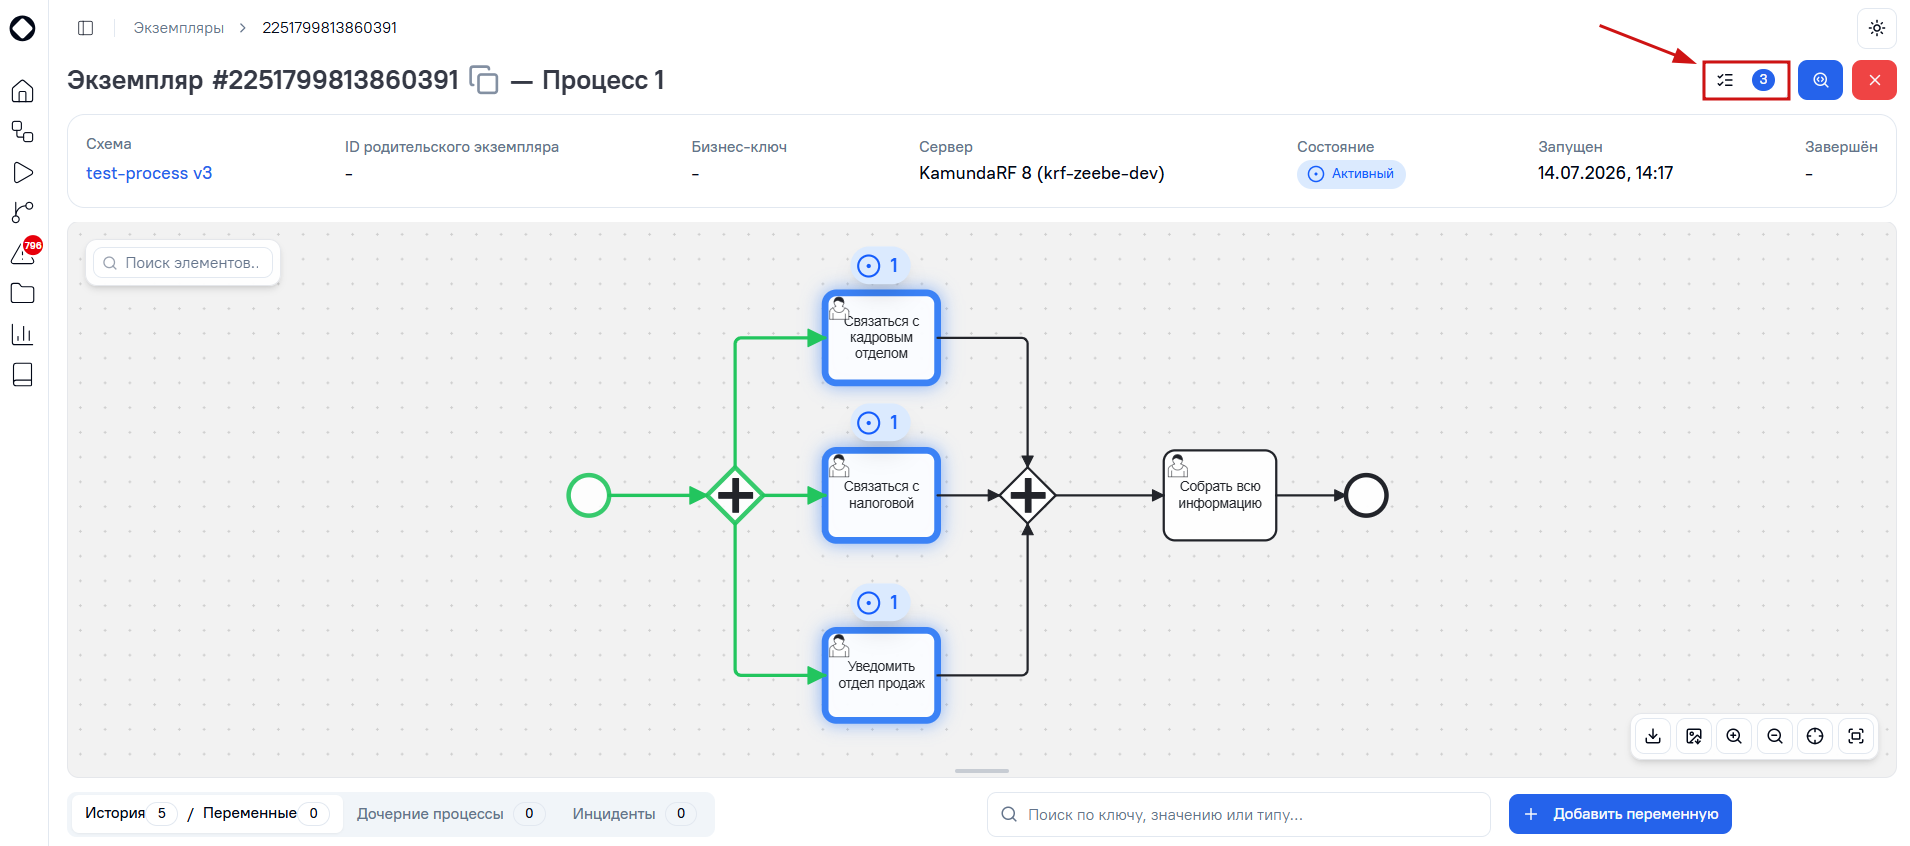
Task: Toggle the light/dark theme sun button
Action: point(1877,28)
